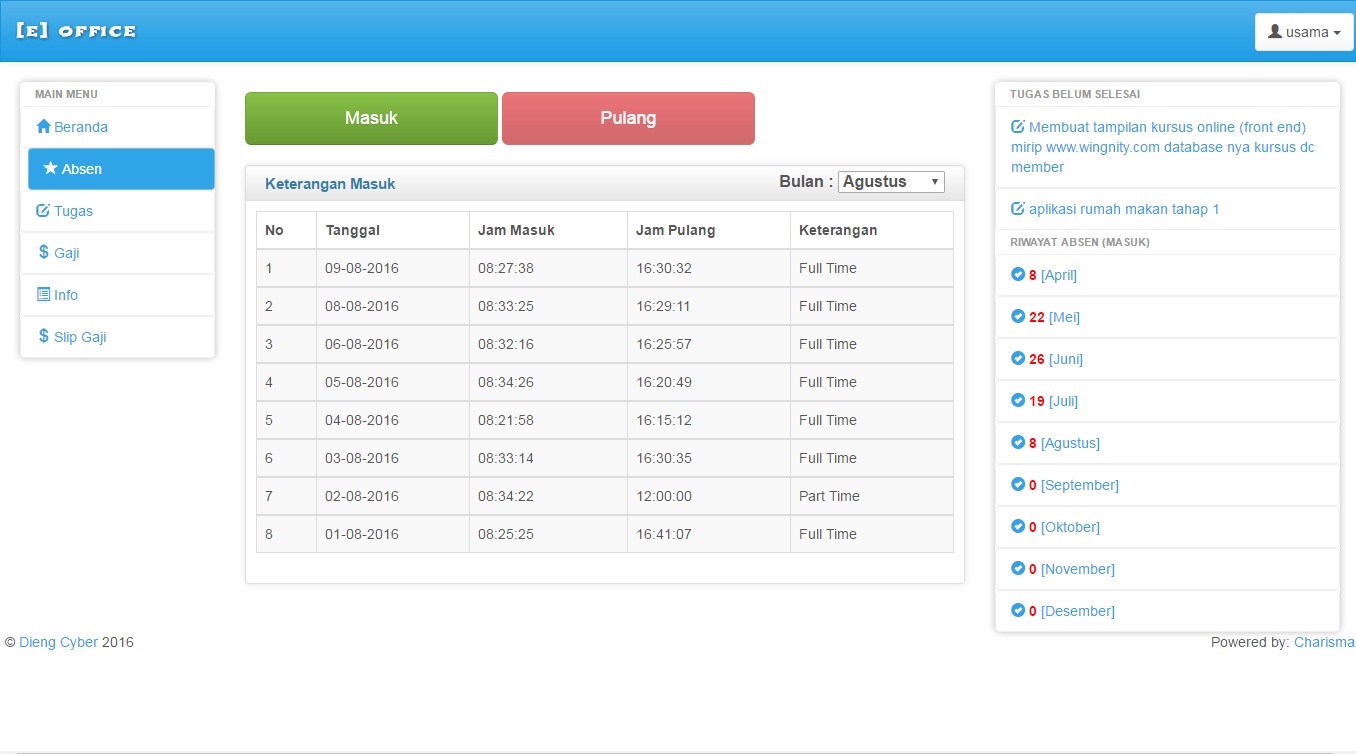Click check icon in April row
Viewport: 1356px width, 754px height.
pyautogui.click(x=1018, y=275)
